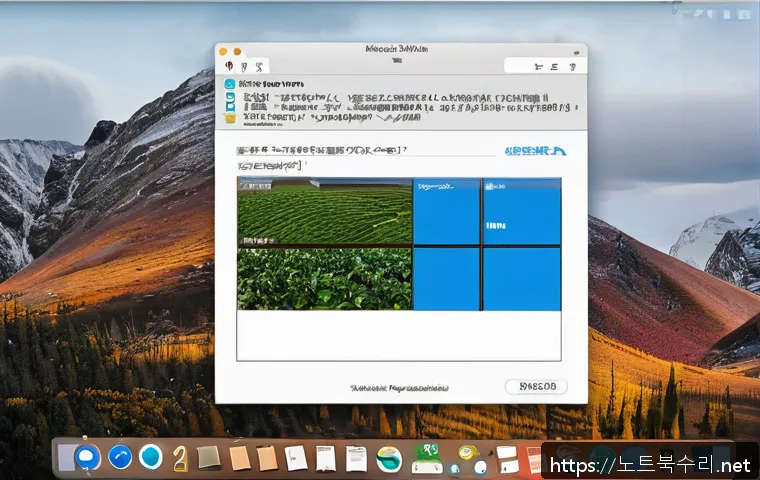Open the first tan document icon in the Dock

239,458
